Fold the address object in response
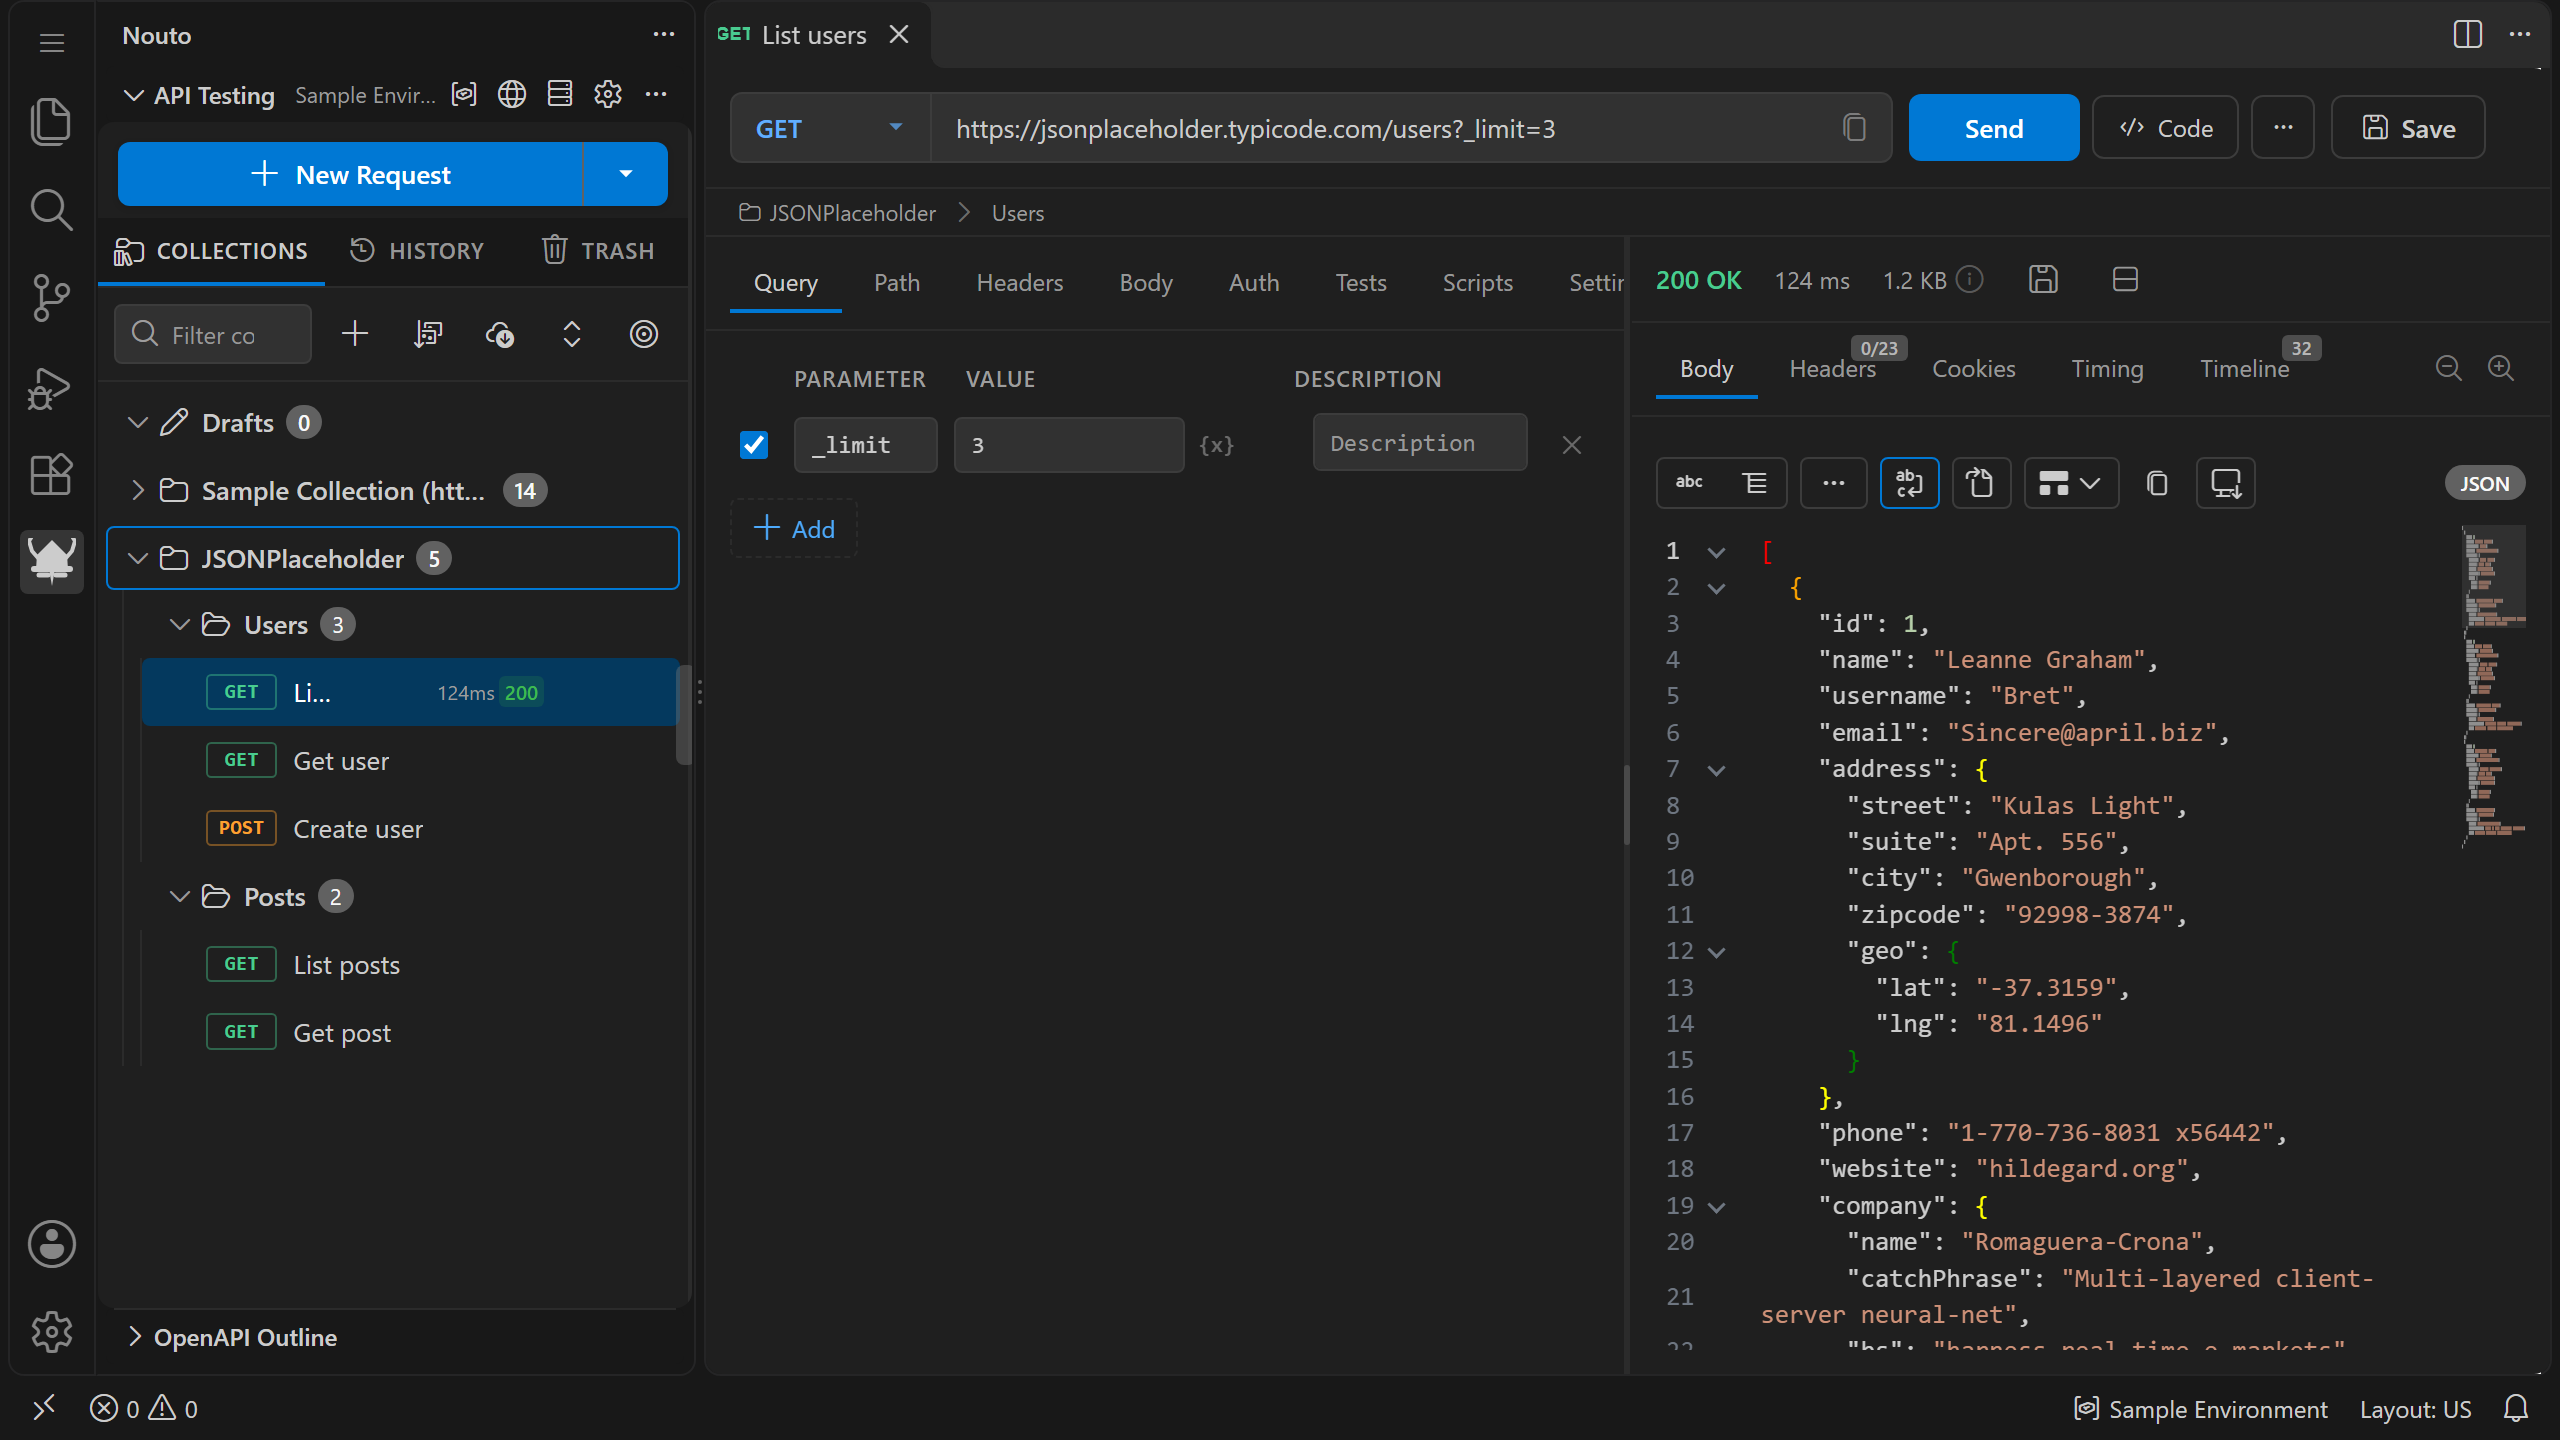The height and width of the screenshot is (1440, 2560). coord(1716,770)
